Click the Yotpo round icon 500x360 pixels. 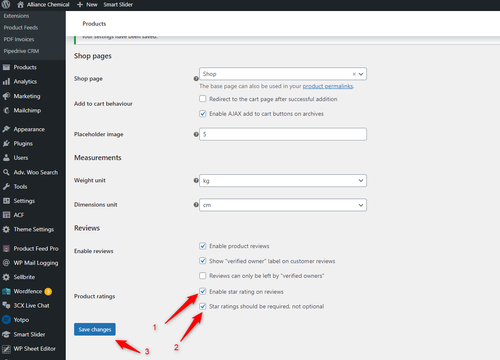pyautogui.click(x=6, y=320)
